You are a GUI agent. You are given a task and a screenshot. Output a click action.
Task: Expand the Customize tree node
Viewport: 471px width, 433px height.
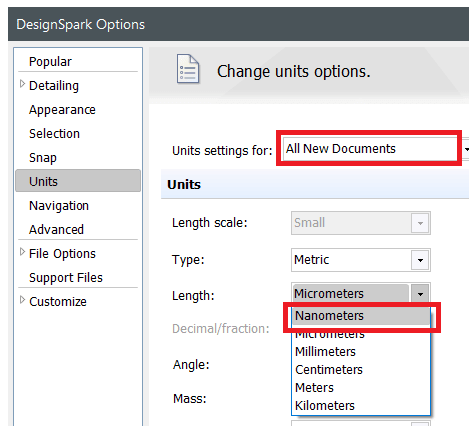(x=22, y=300)
